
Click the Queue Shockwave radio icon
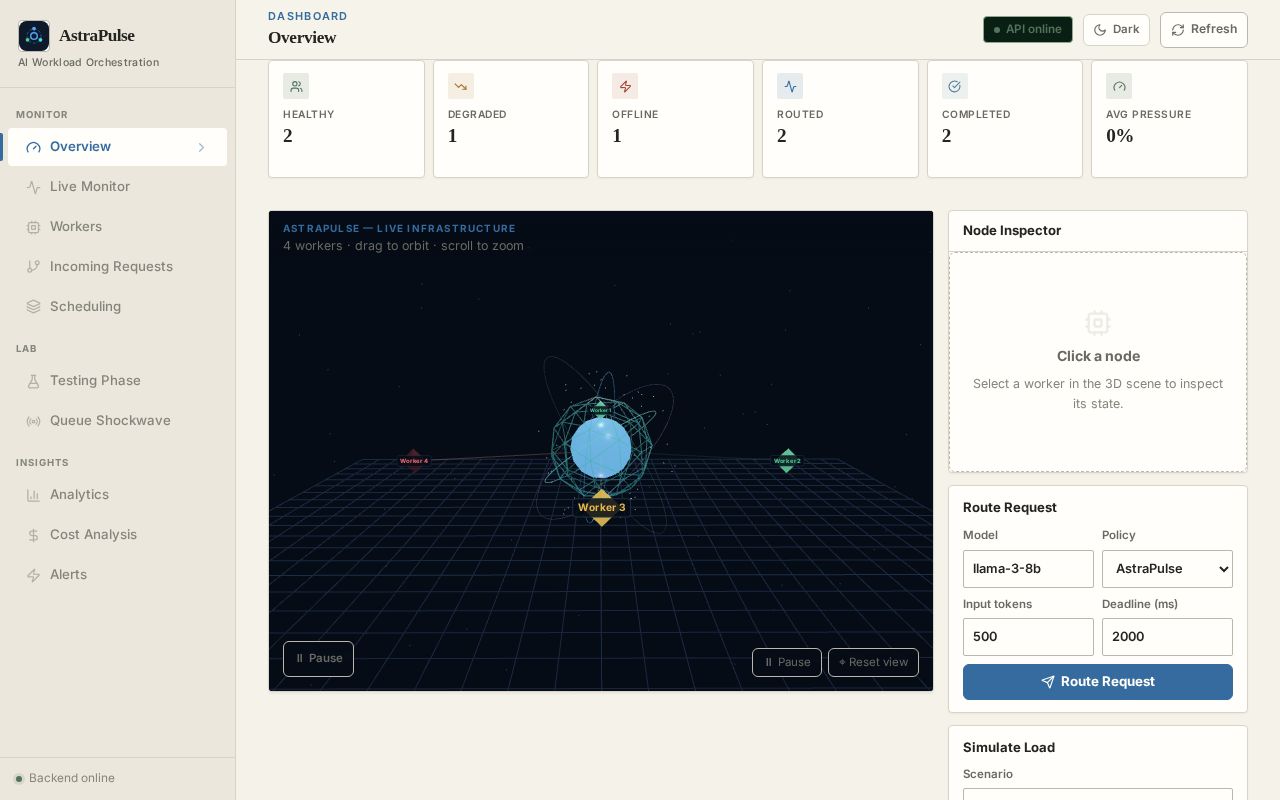click(33, 421)
